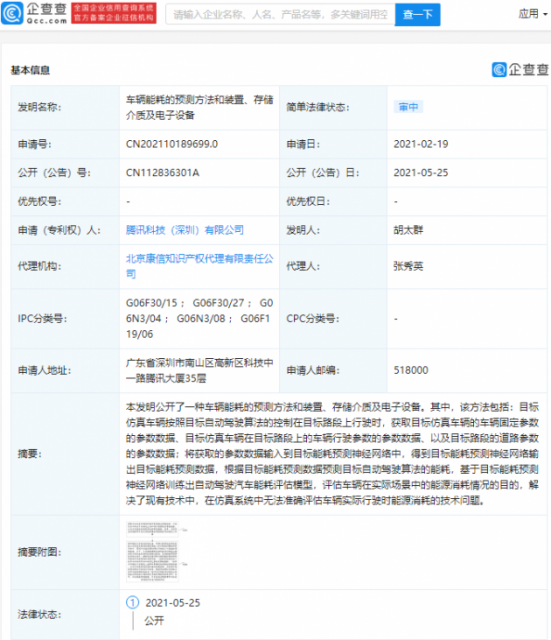Viewport: 551px width, 640px height.
Task: Click the 基本信息 section heading
Action: pyautogui.click(x=30, y=70)
